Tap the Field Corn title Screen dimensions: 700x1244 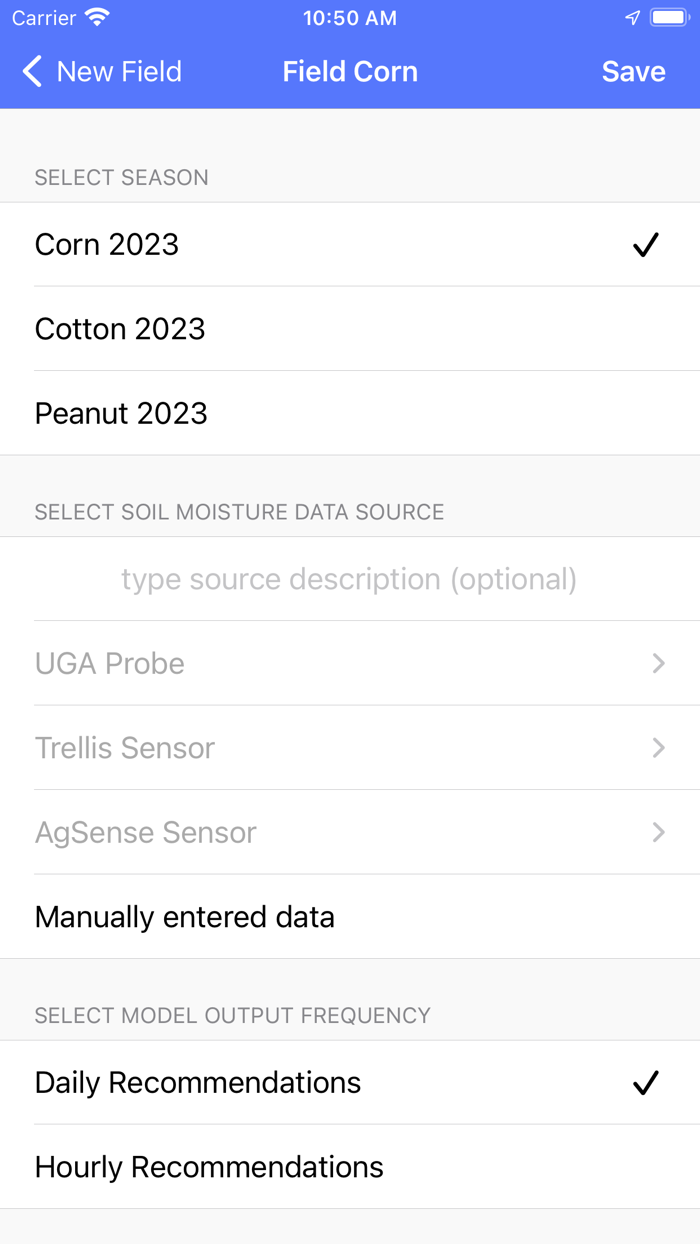(350, 71)
